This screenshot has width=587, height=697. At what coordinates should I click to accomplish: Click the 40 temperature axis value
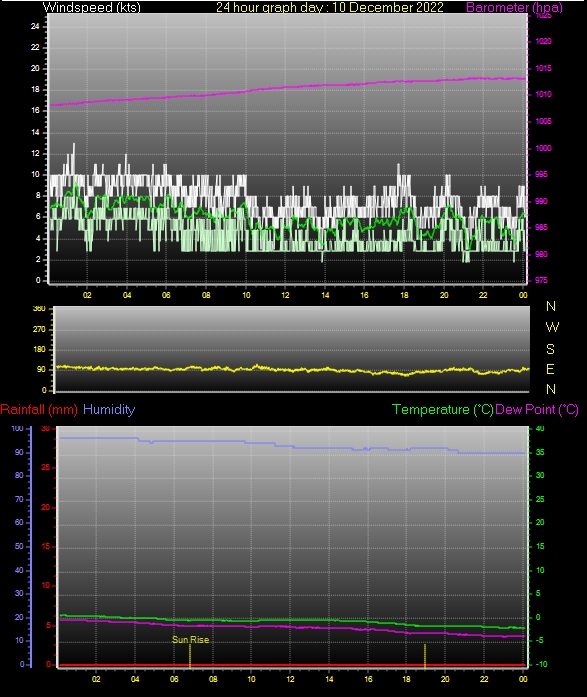pos(540,429)
